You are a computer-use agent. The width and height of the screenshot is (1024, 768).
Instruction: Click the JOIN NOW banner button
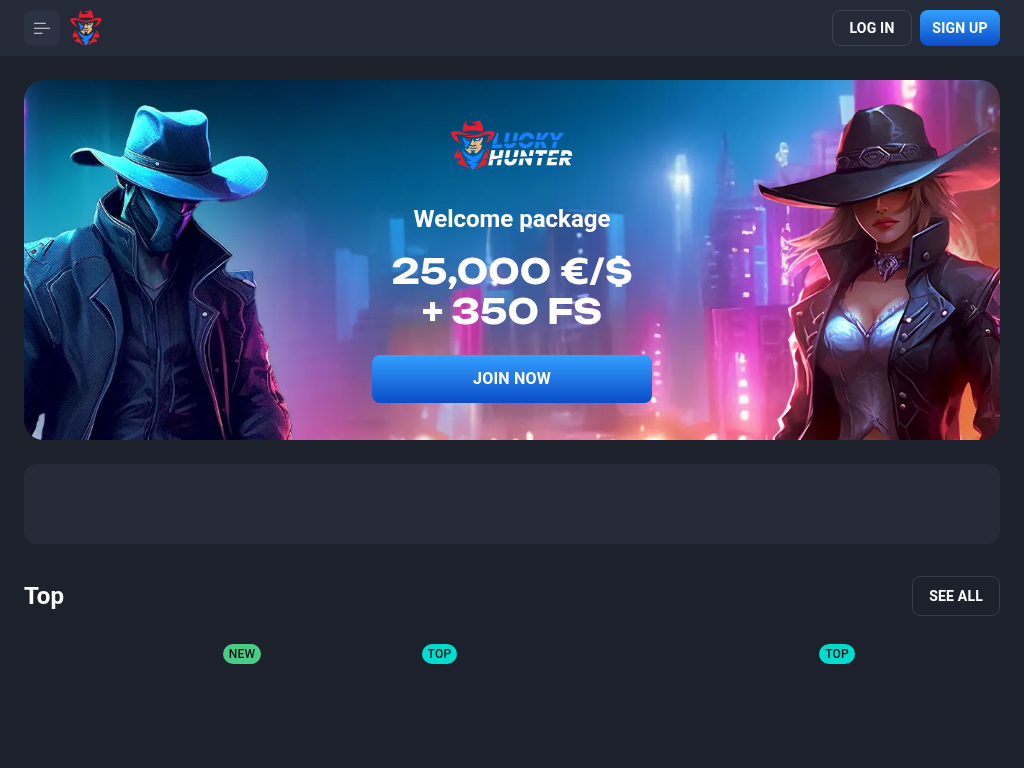511,379
